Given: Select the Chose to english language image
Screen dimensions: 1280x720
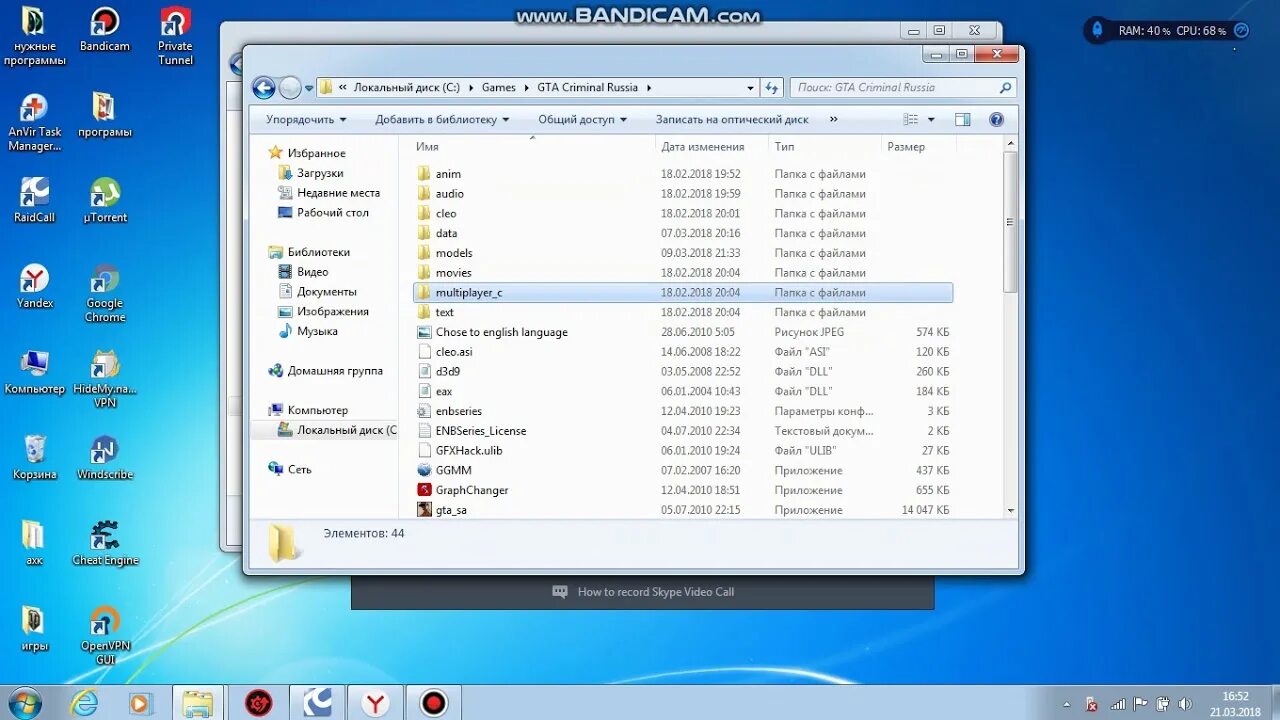Looking at the screenshot, I should tap(683, 332).
